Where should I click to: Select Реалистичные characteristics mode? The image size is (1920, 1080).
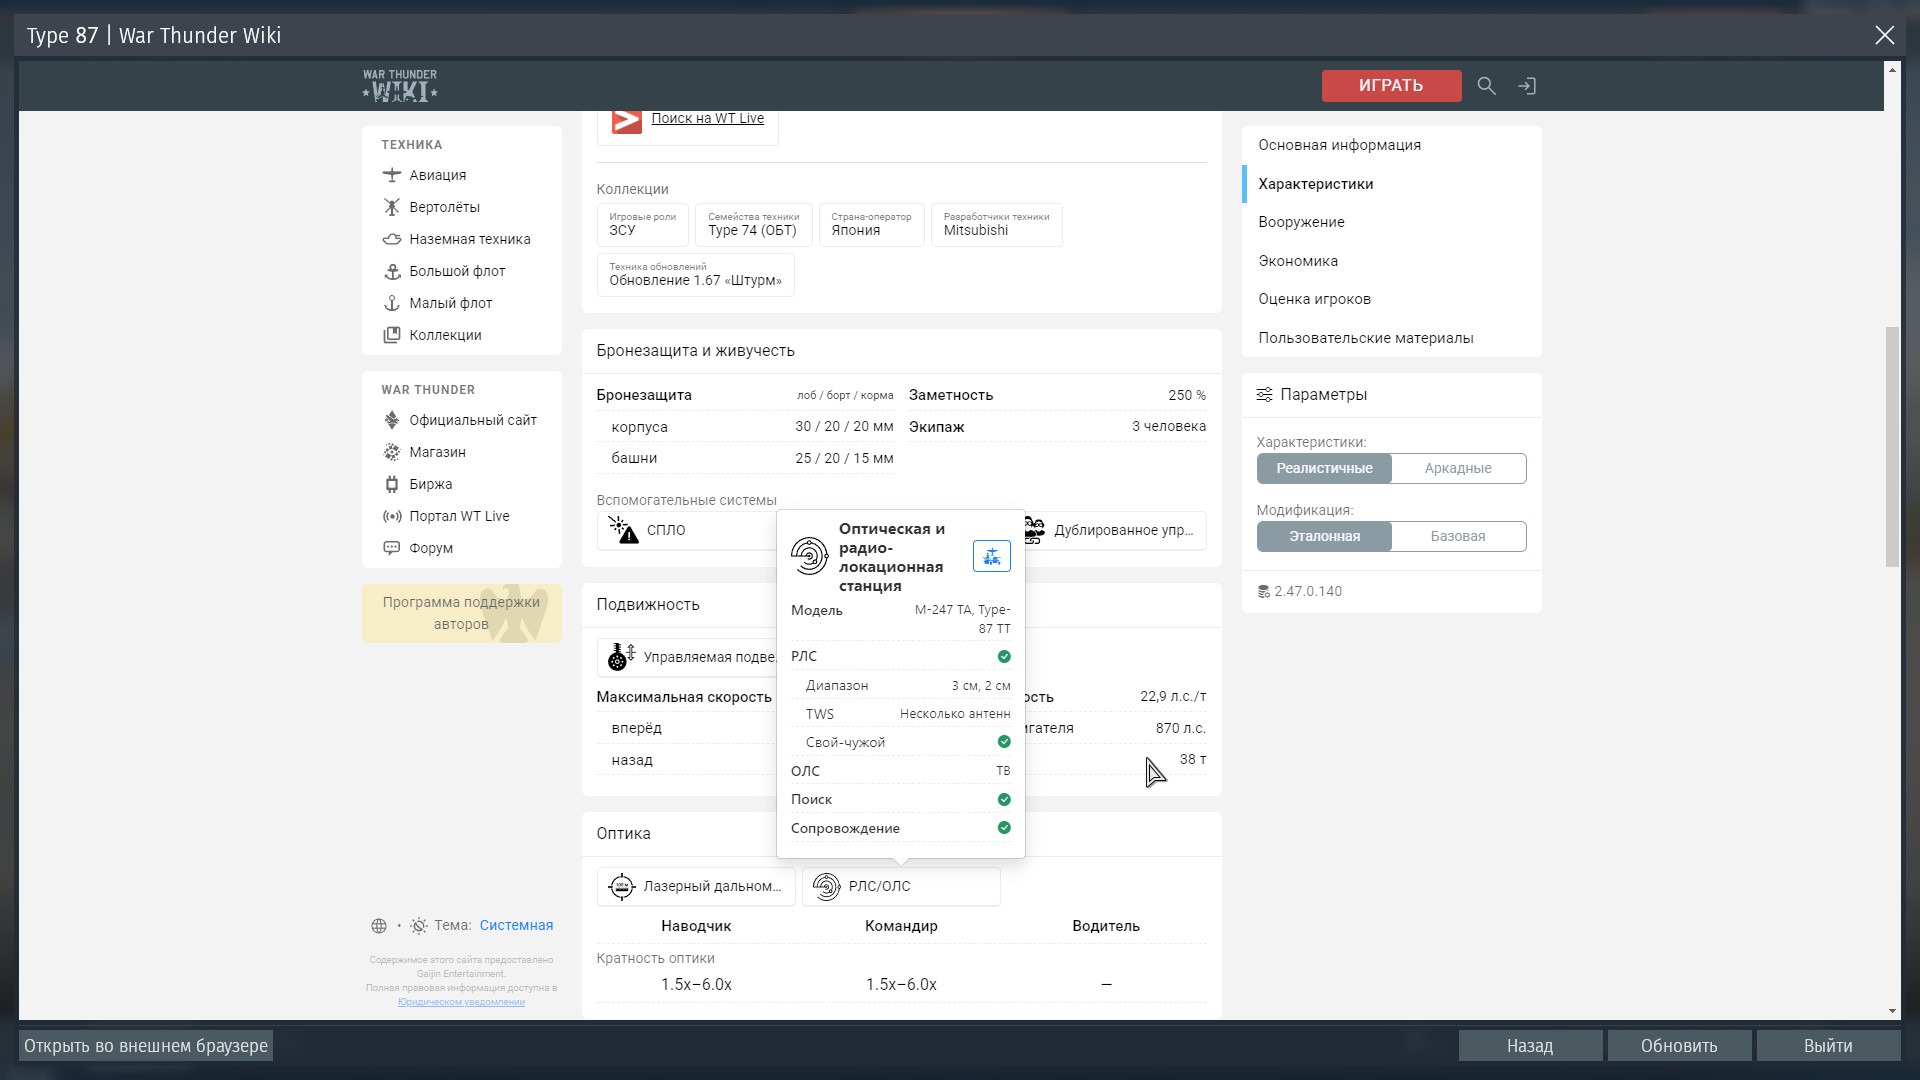pos(1324,468)
